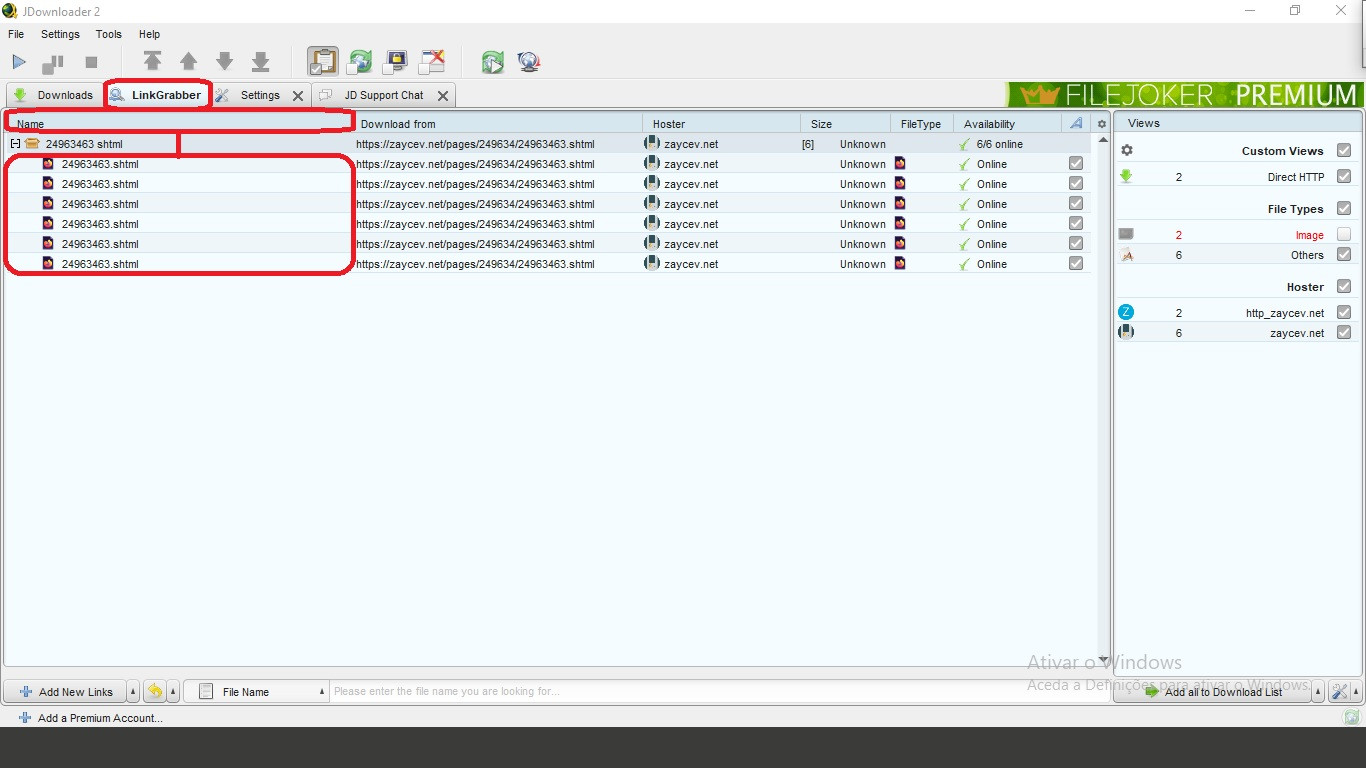Toggle the clipboard observer icon
Screen dimensions: 1366x768
(x=322, y=62)
